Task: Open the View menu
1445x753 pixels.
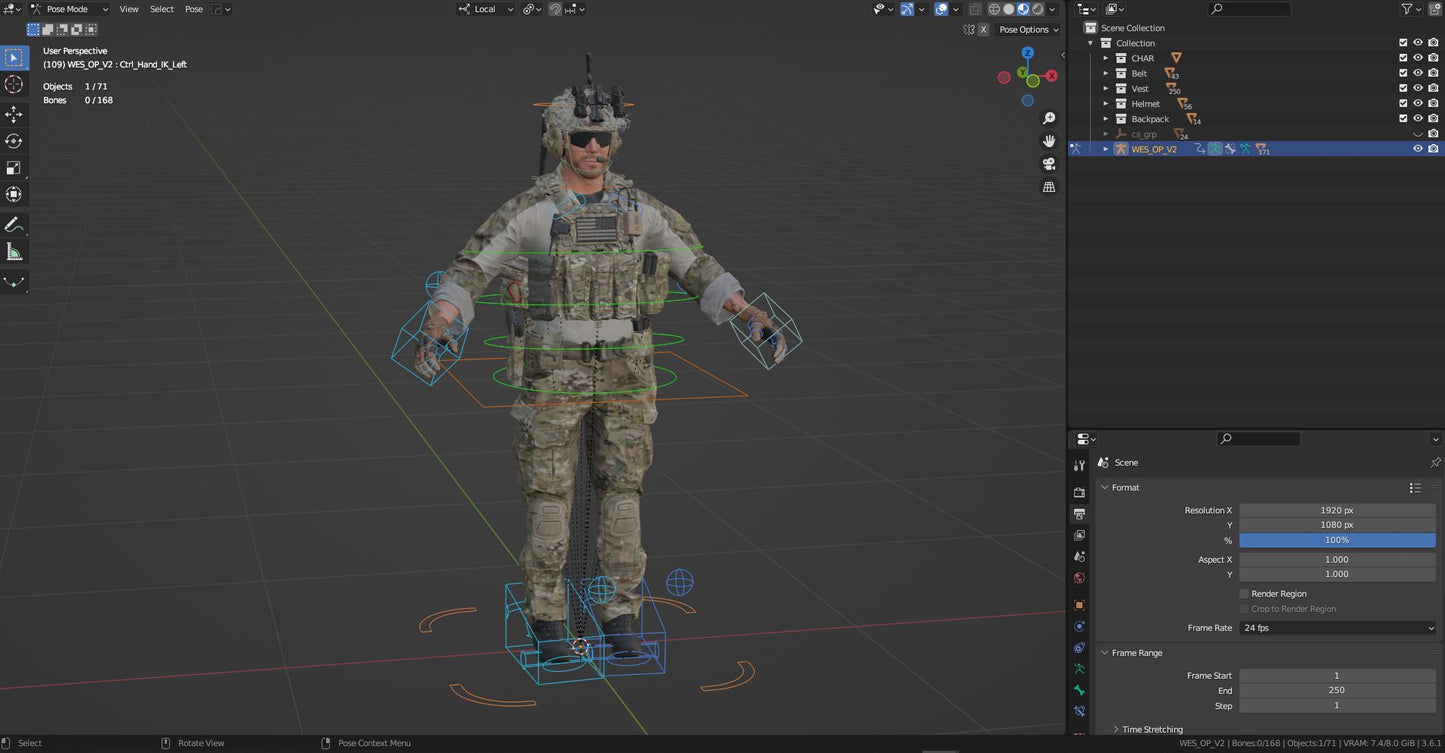Action: 129,9
